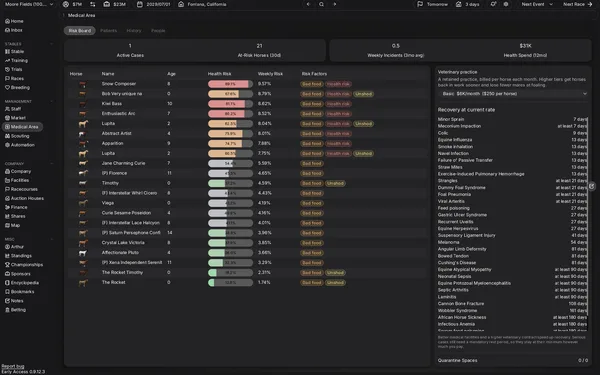
Task: Navigate forward with the right arrow
Action: (334, 4)
